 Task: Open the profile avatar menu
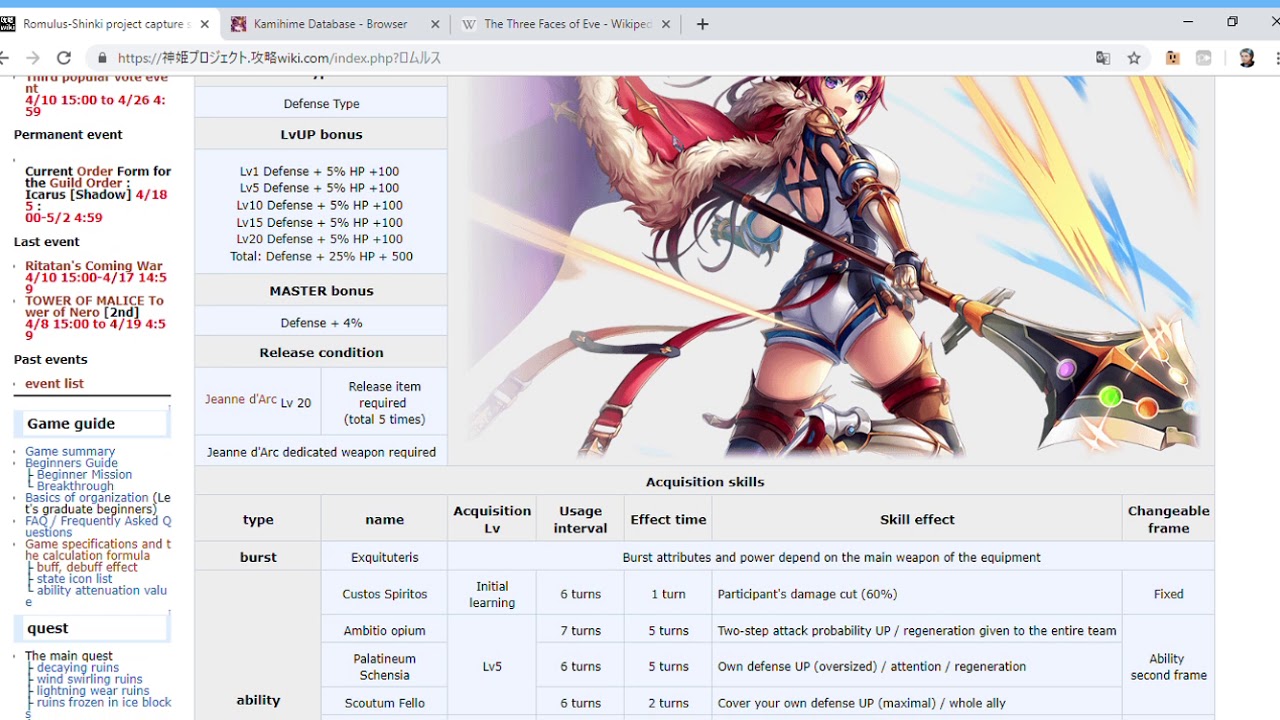tap(1246, 58)
